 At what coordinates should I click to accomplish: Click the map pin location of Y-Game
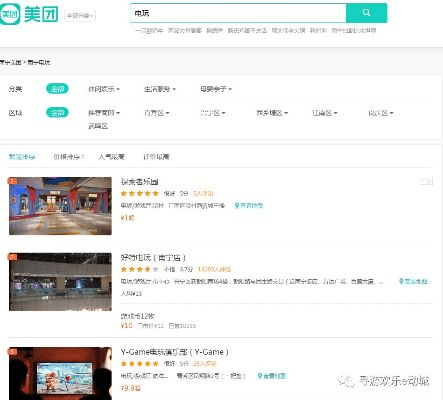click(x=272, y=376)
